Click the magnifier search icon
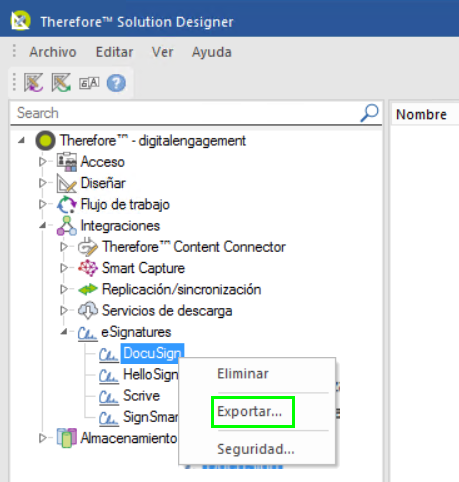This screenshot has width=459, height=482. point(369,113)
